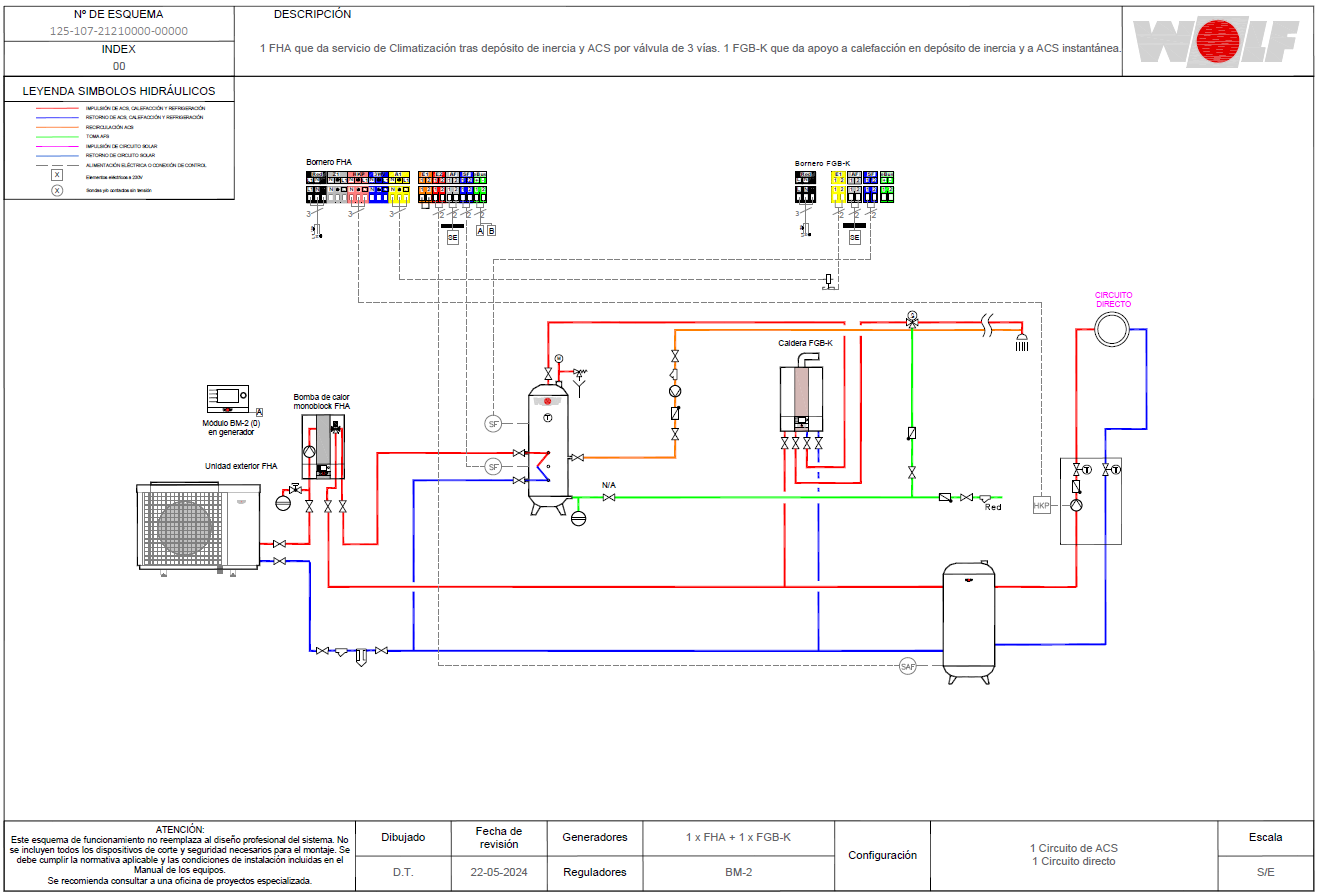This screenshot has width=1318, height=896.
Task: Click the 'Generadores' cell
Action: 595,837
